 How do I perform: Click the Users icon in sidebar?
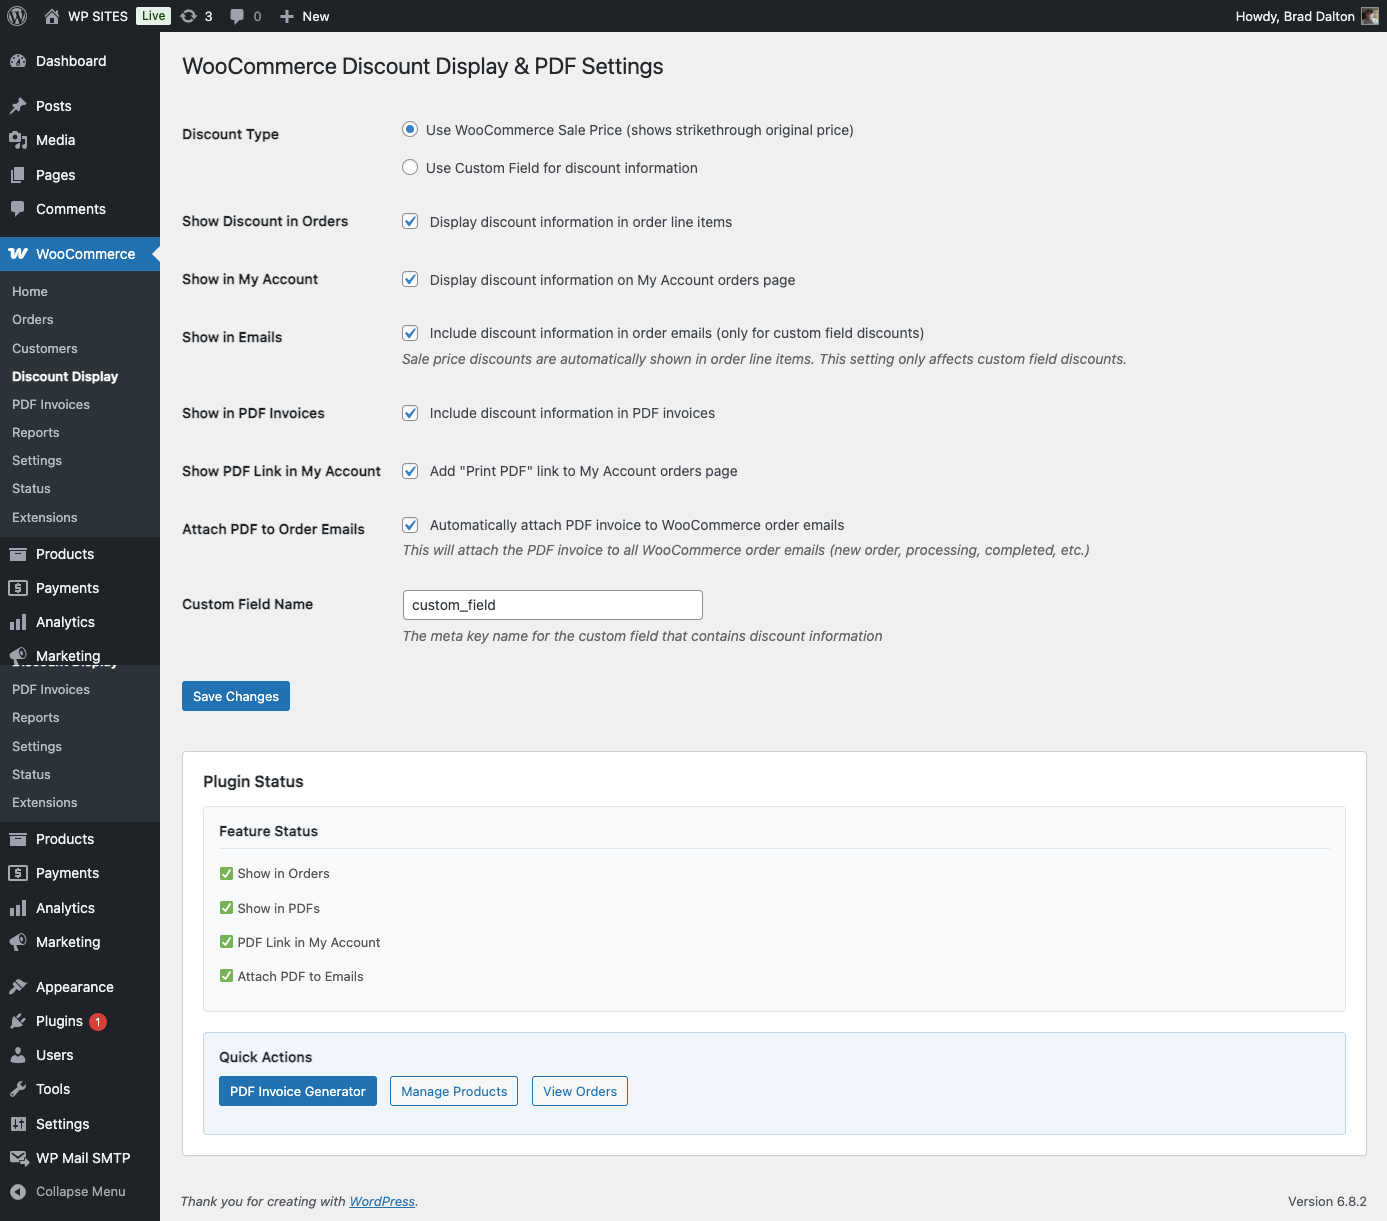[18, 1055]
